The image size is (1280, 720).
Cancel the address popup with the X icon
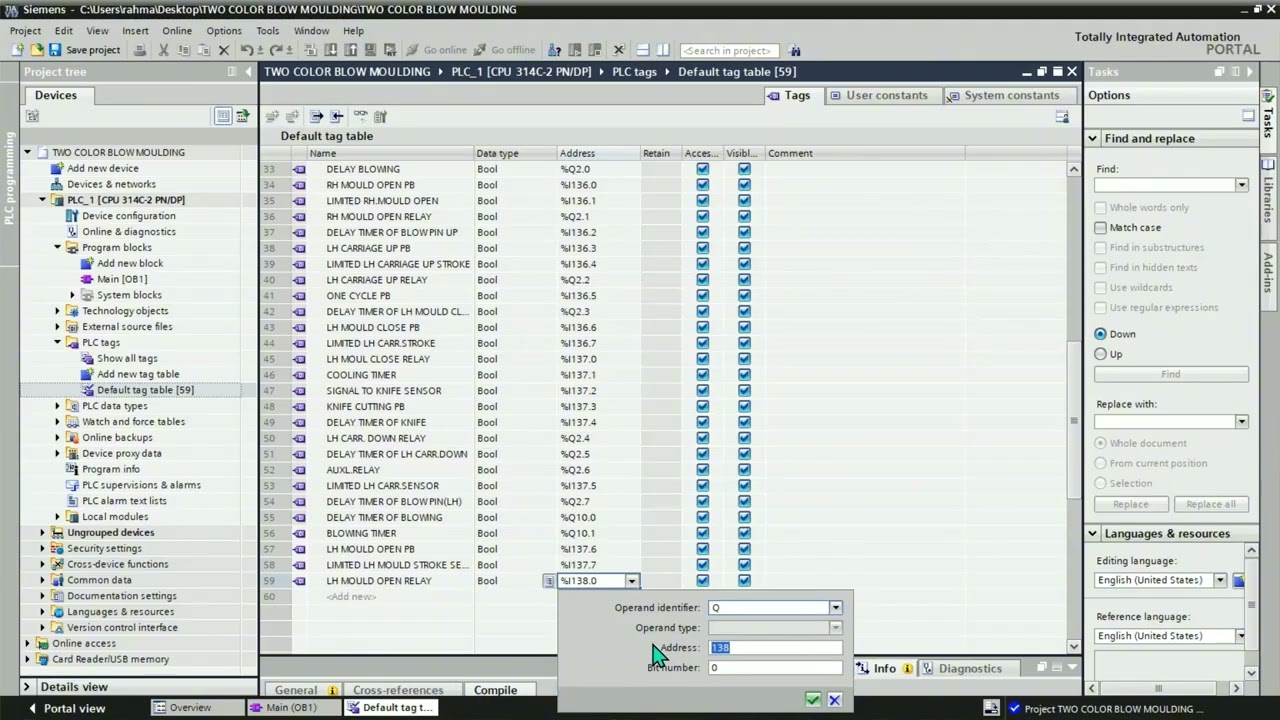click(x=834, y=700)
